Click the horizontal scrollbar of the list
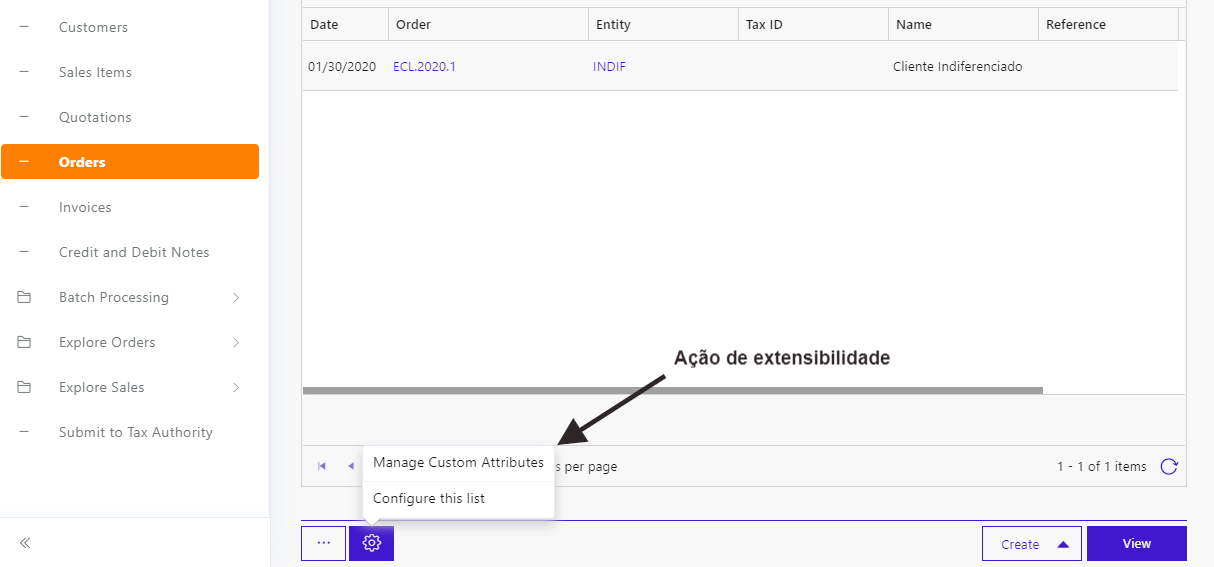Screen dimensions: 1214x567 pyautogui.click(x=672, y=390)
